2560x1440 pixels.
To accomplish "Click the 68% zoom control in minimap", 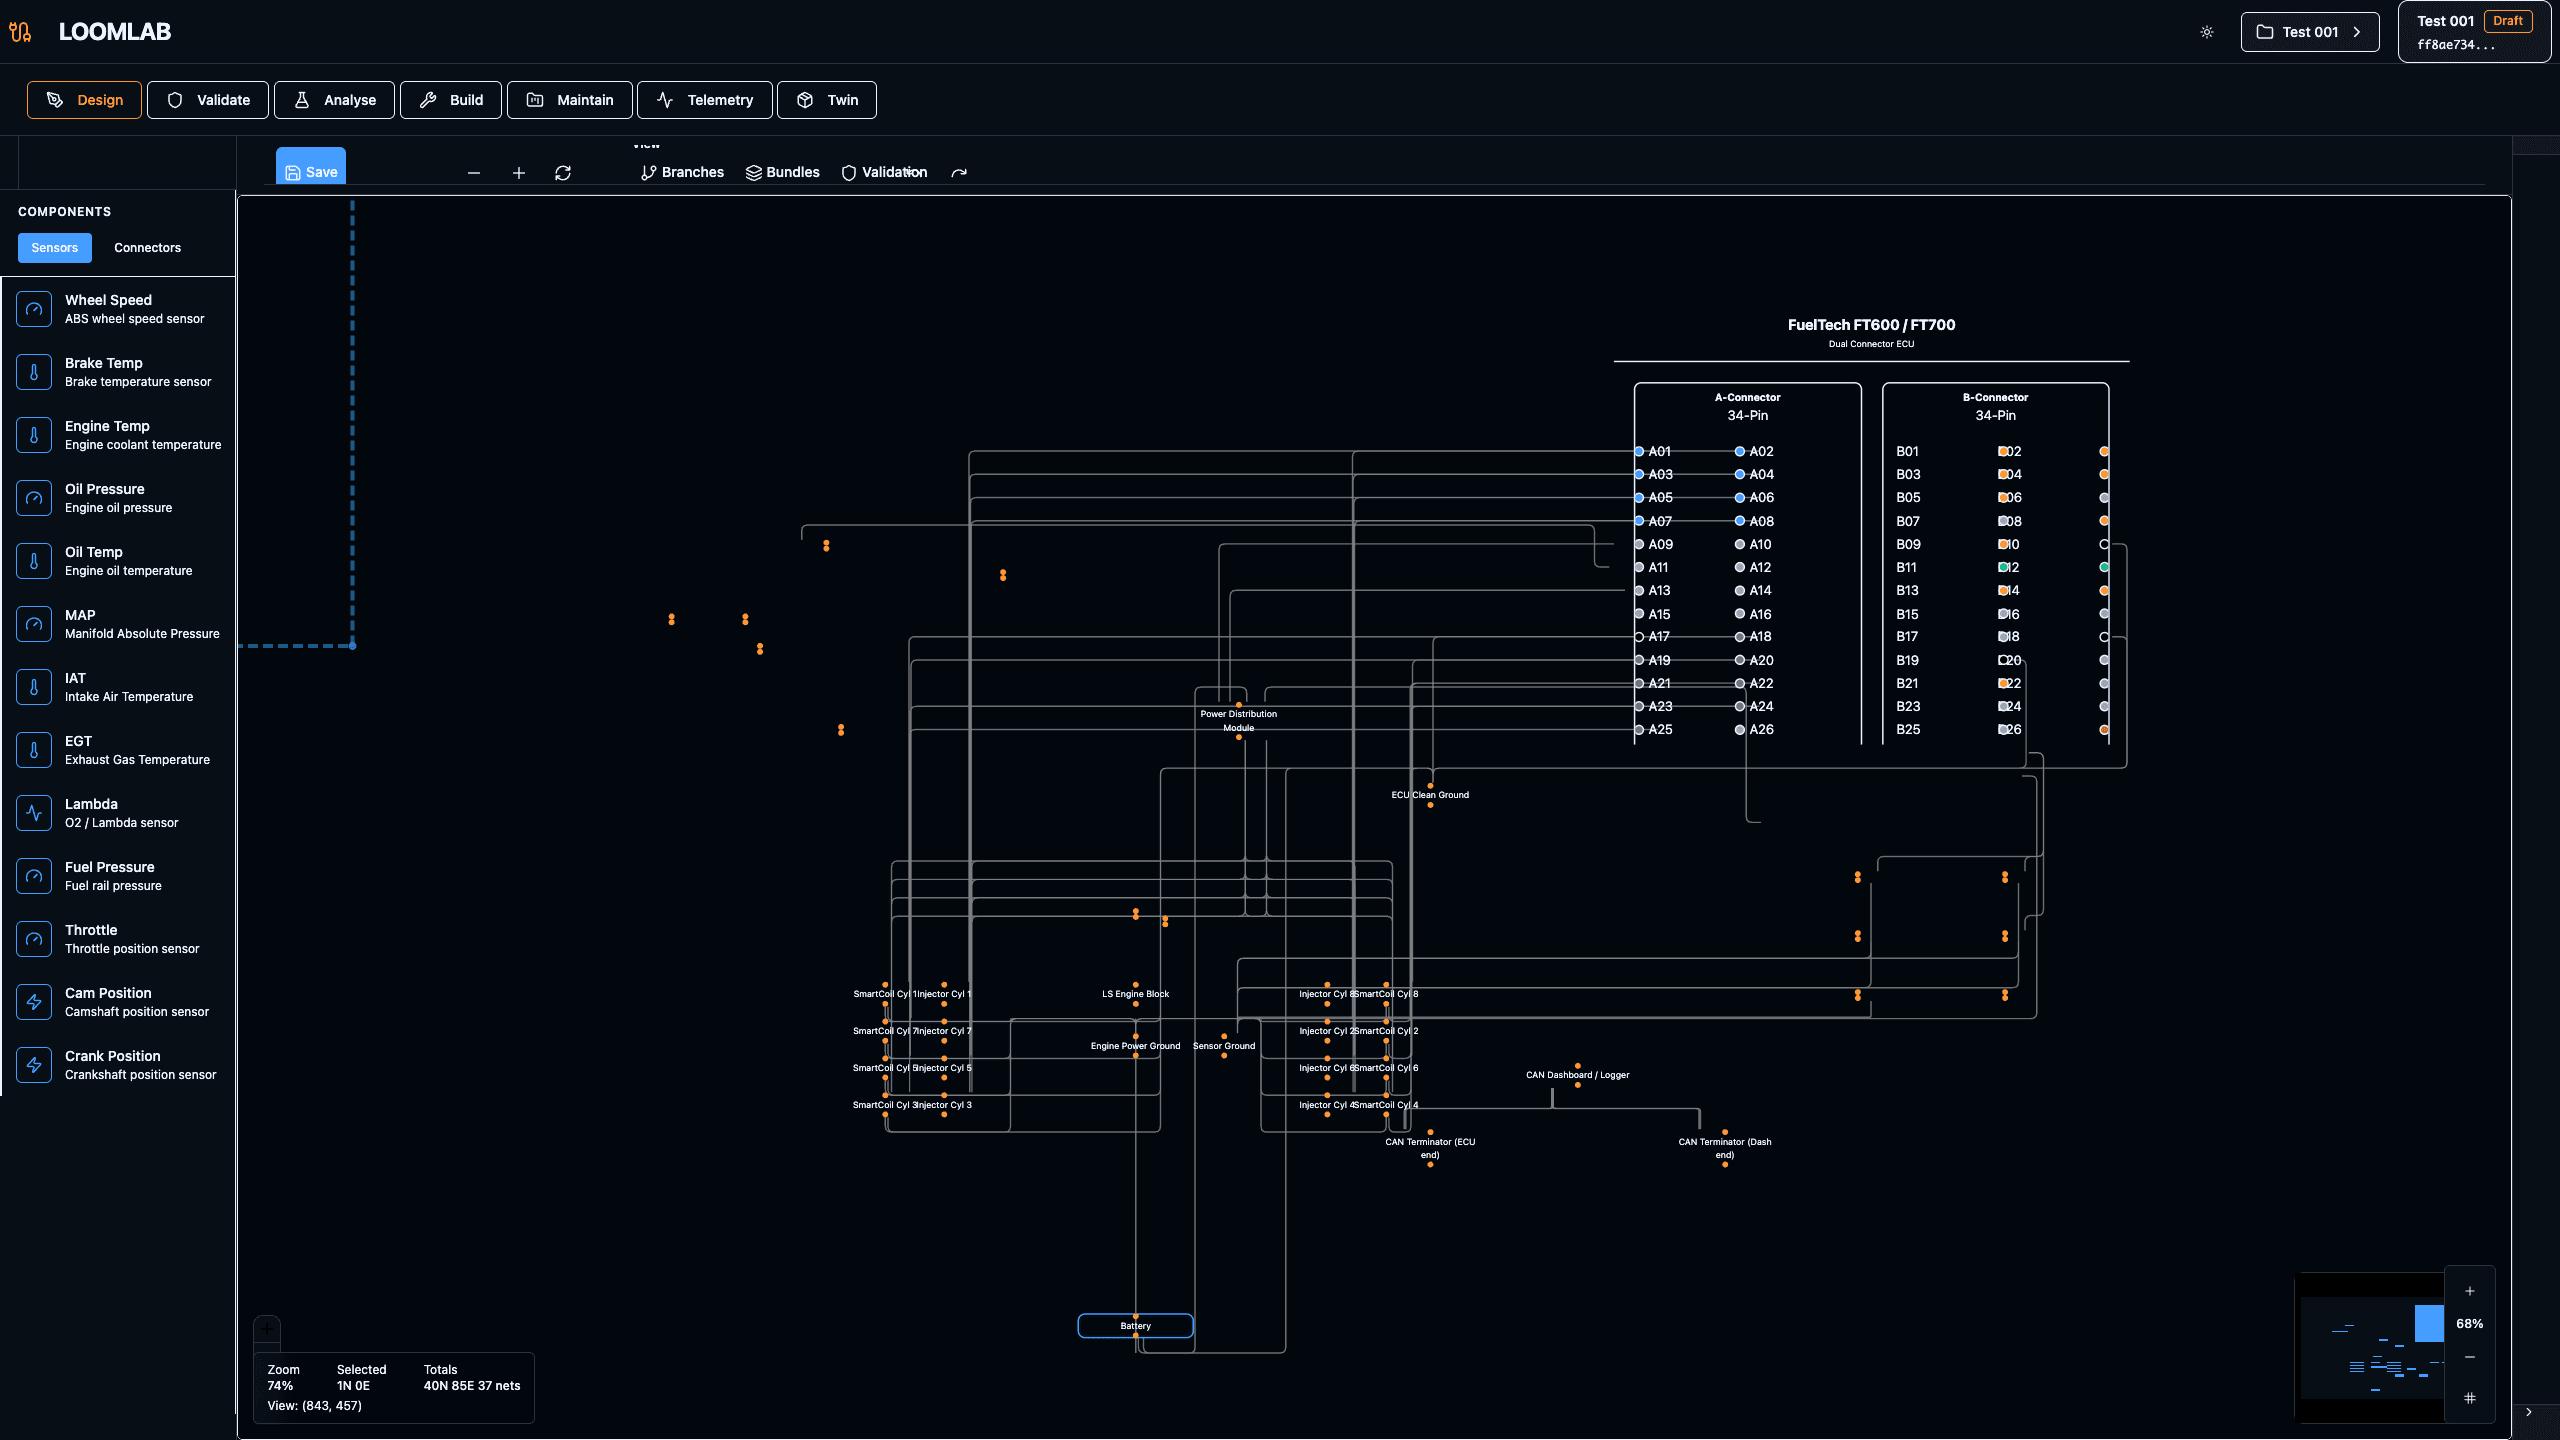I will pyautogui.click(x=2469, y=1323).
